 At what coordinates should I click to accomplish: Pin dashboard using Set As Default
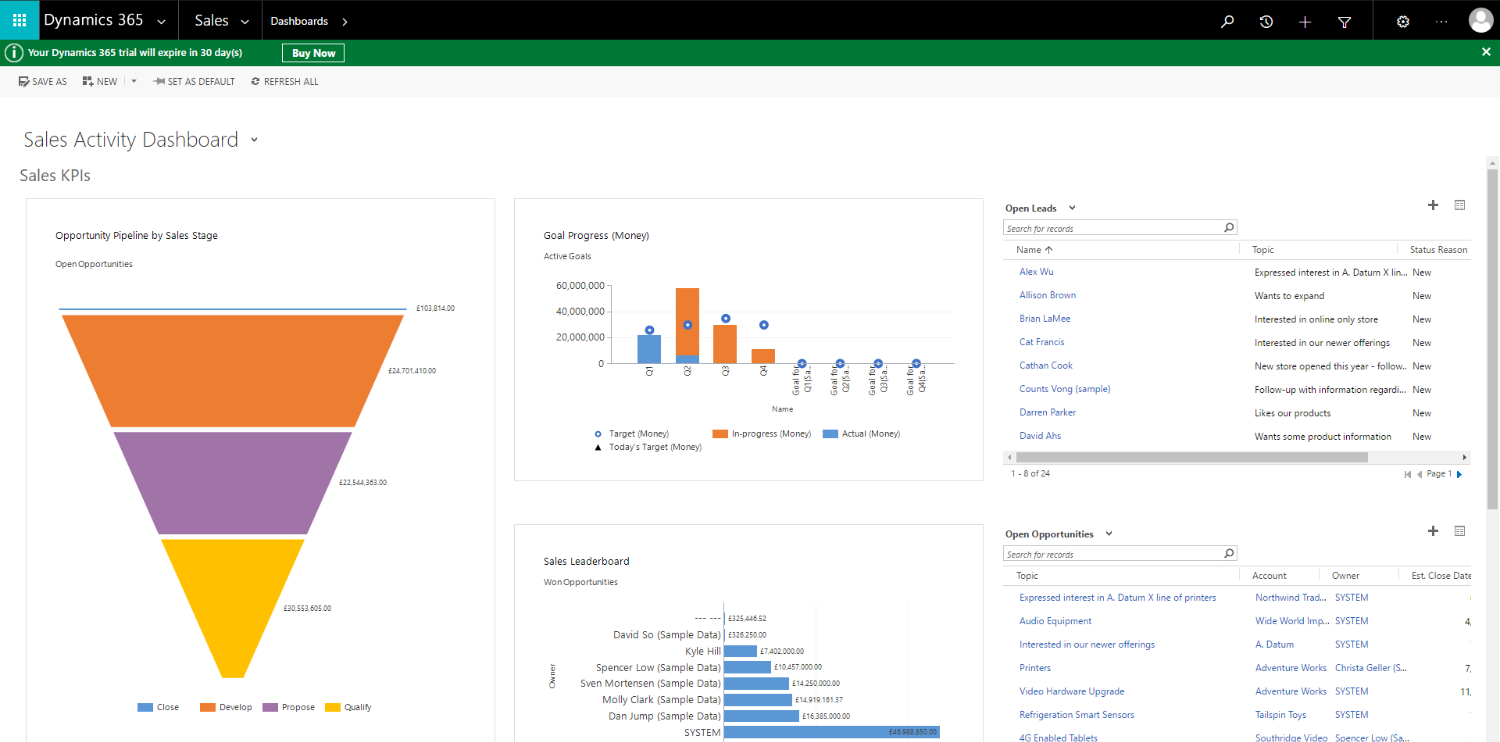click(x=193, y=81)
